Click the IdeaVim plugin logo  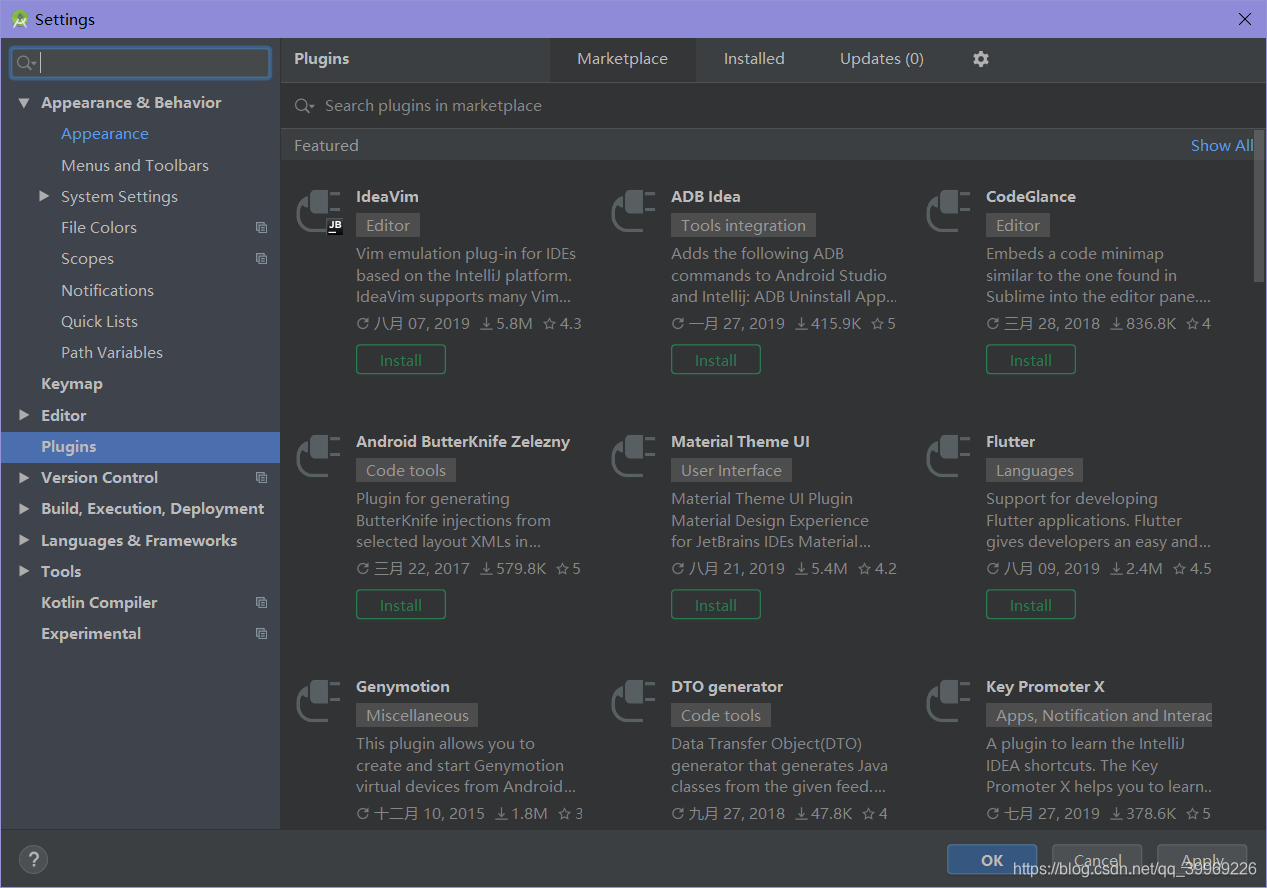[x=318, y=211]
